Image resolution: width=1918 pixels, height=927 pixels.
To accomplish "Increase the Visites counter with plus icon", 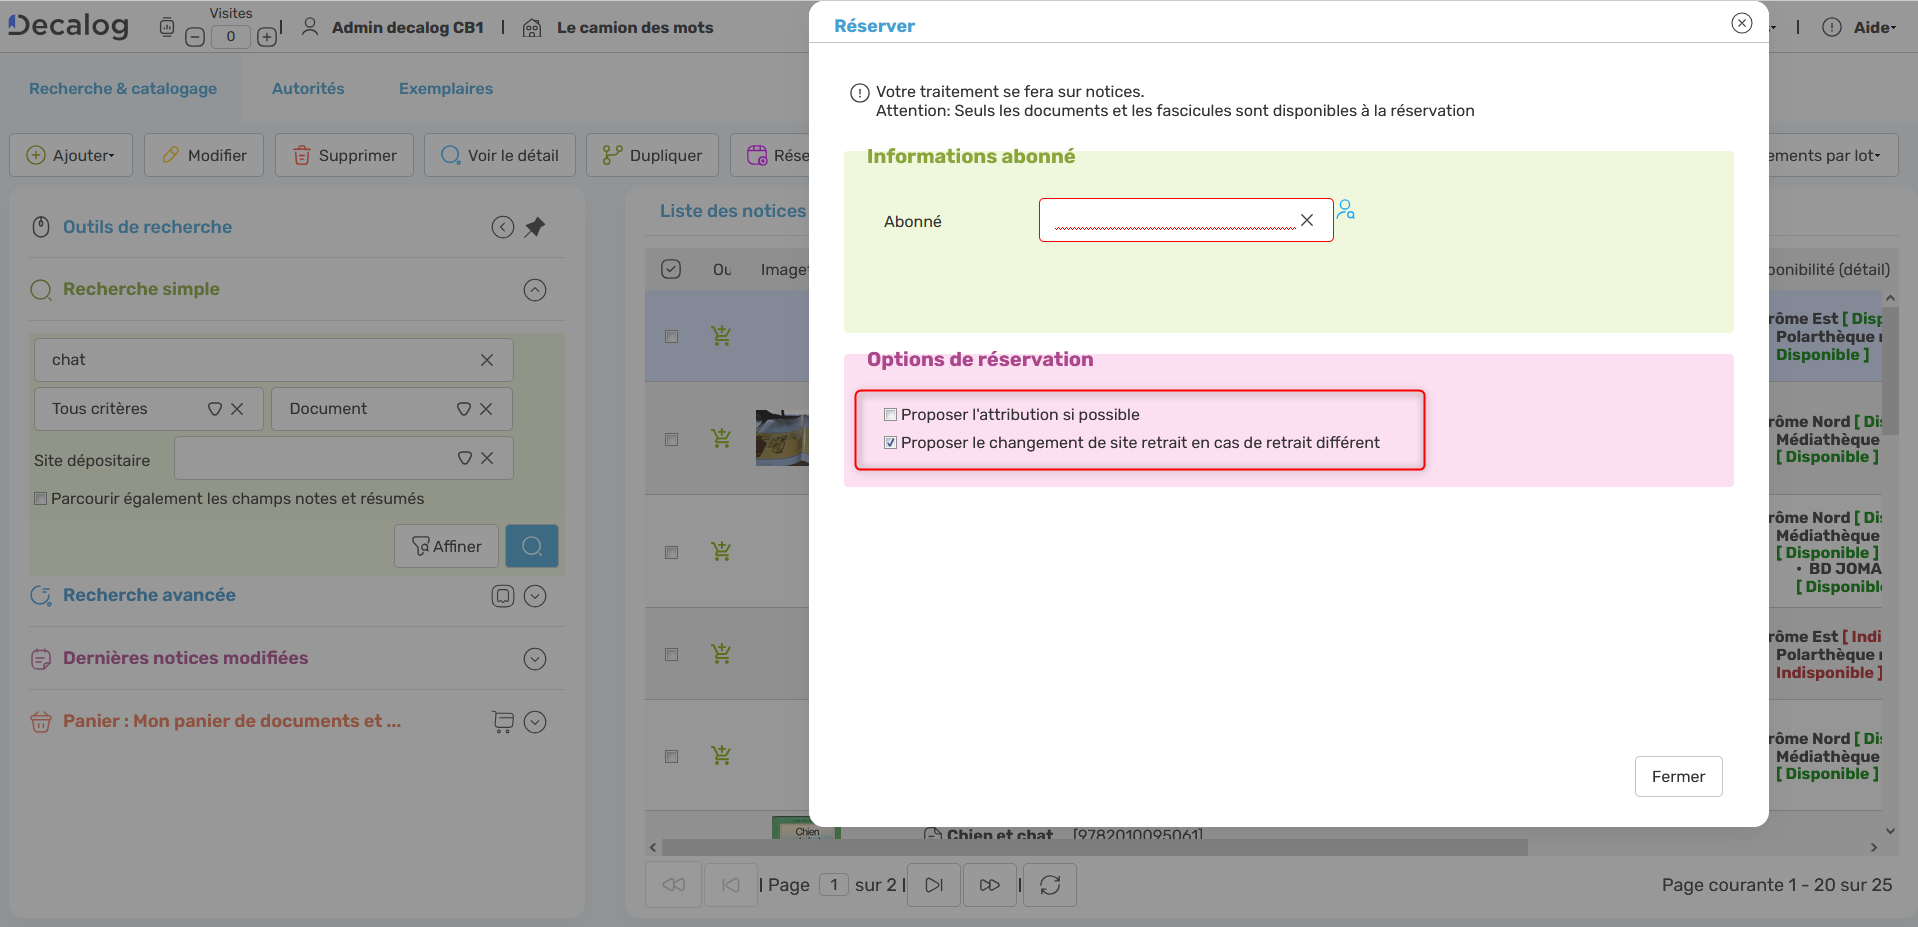I will point(267,37).
